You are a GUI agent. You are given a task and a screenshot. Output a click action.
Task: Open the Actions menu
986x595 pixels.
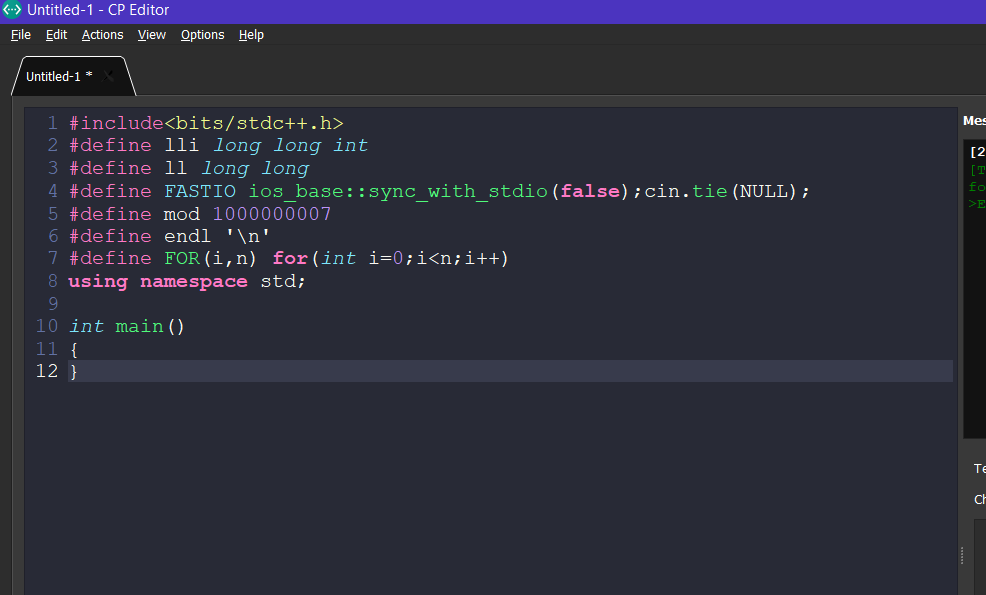[x=102, y=35]
